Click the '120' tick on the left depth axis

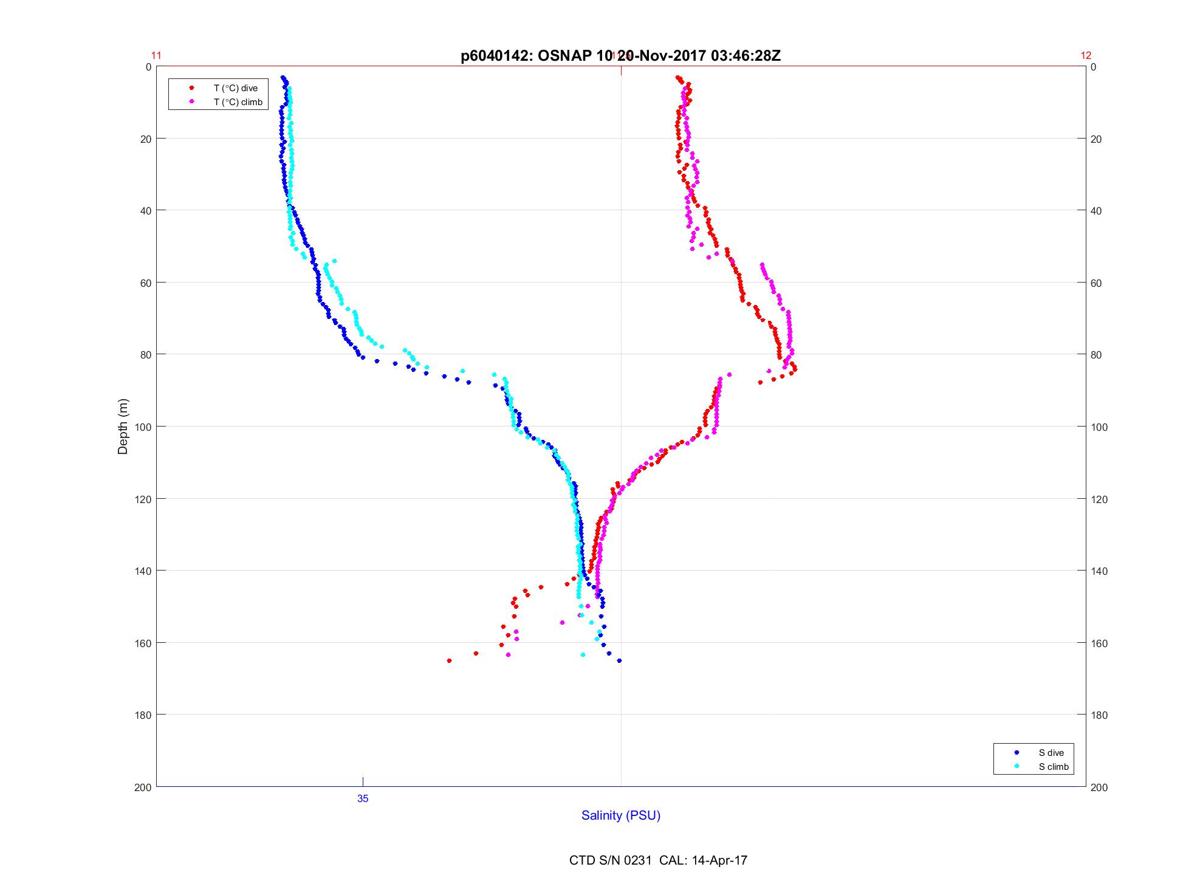click(143, 499)
